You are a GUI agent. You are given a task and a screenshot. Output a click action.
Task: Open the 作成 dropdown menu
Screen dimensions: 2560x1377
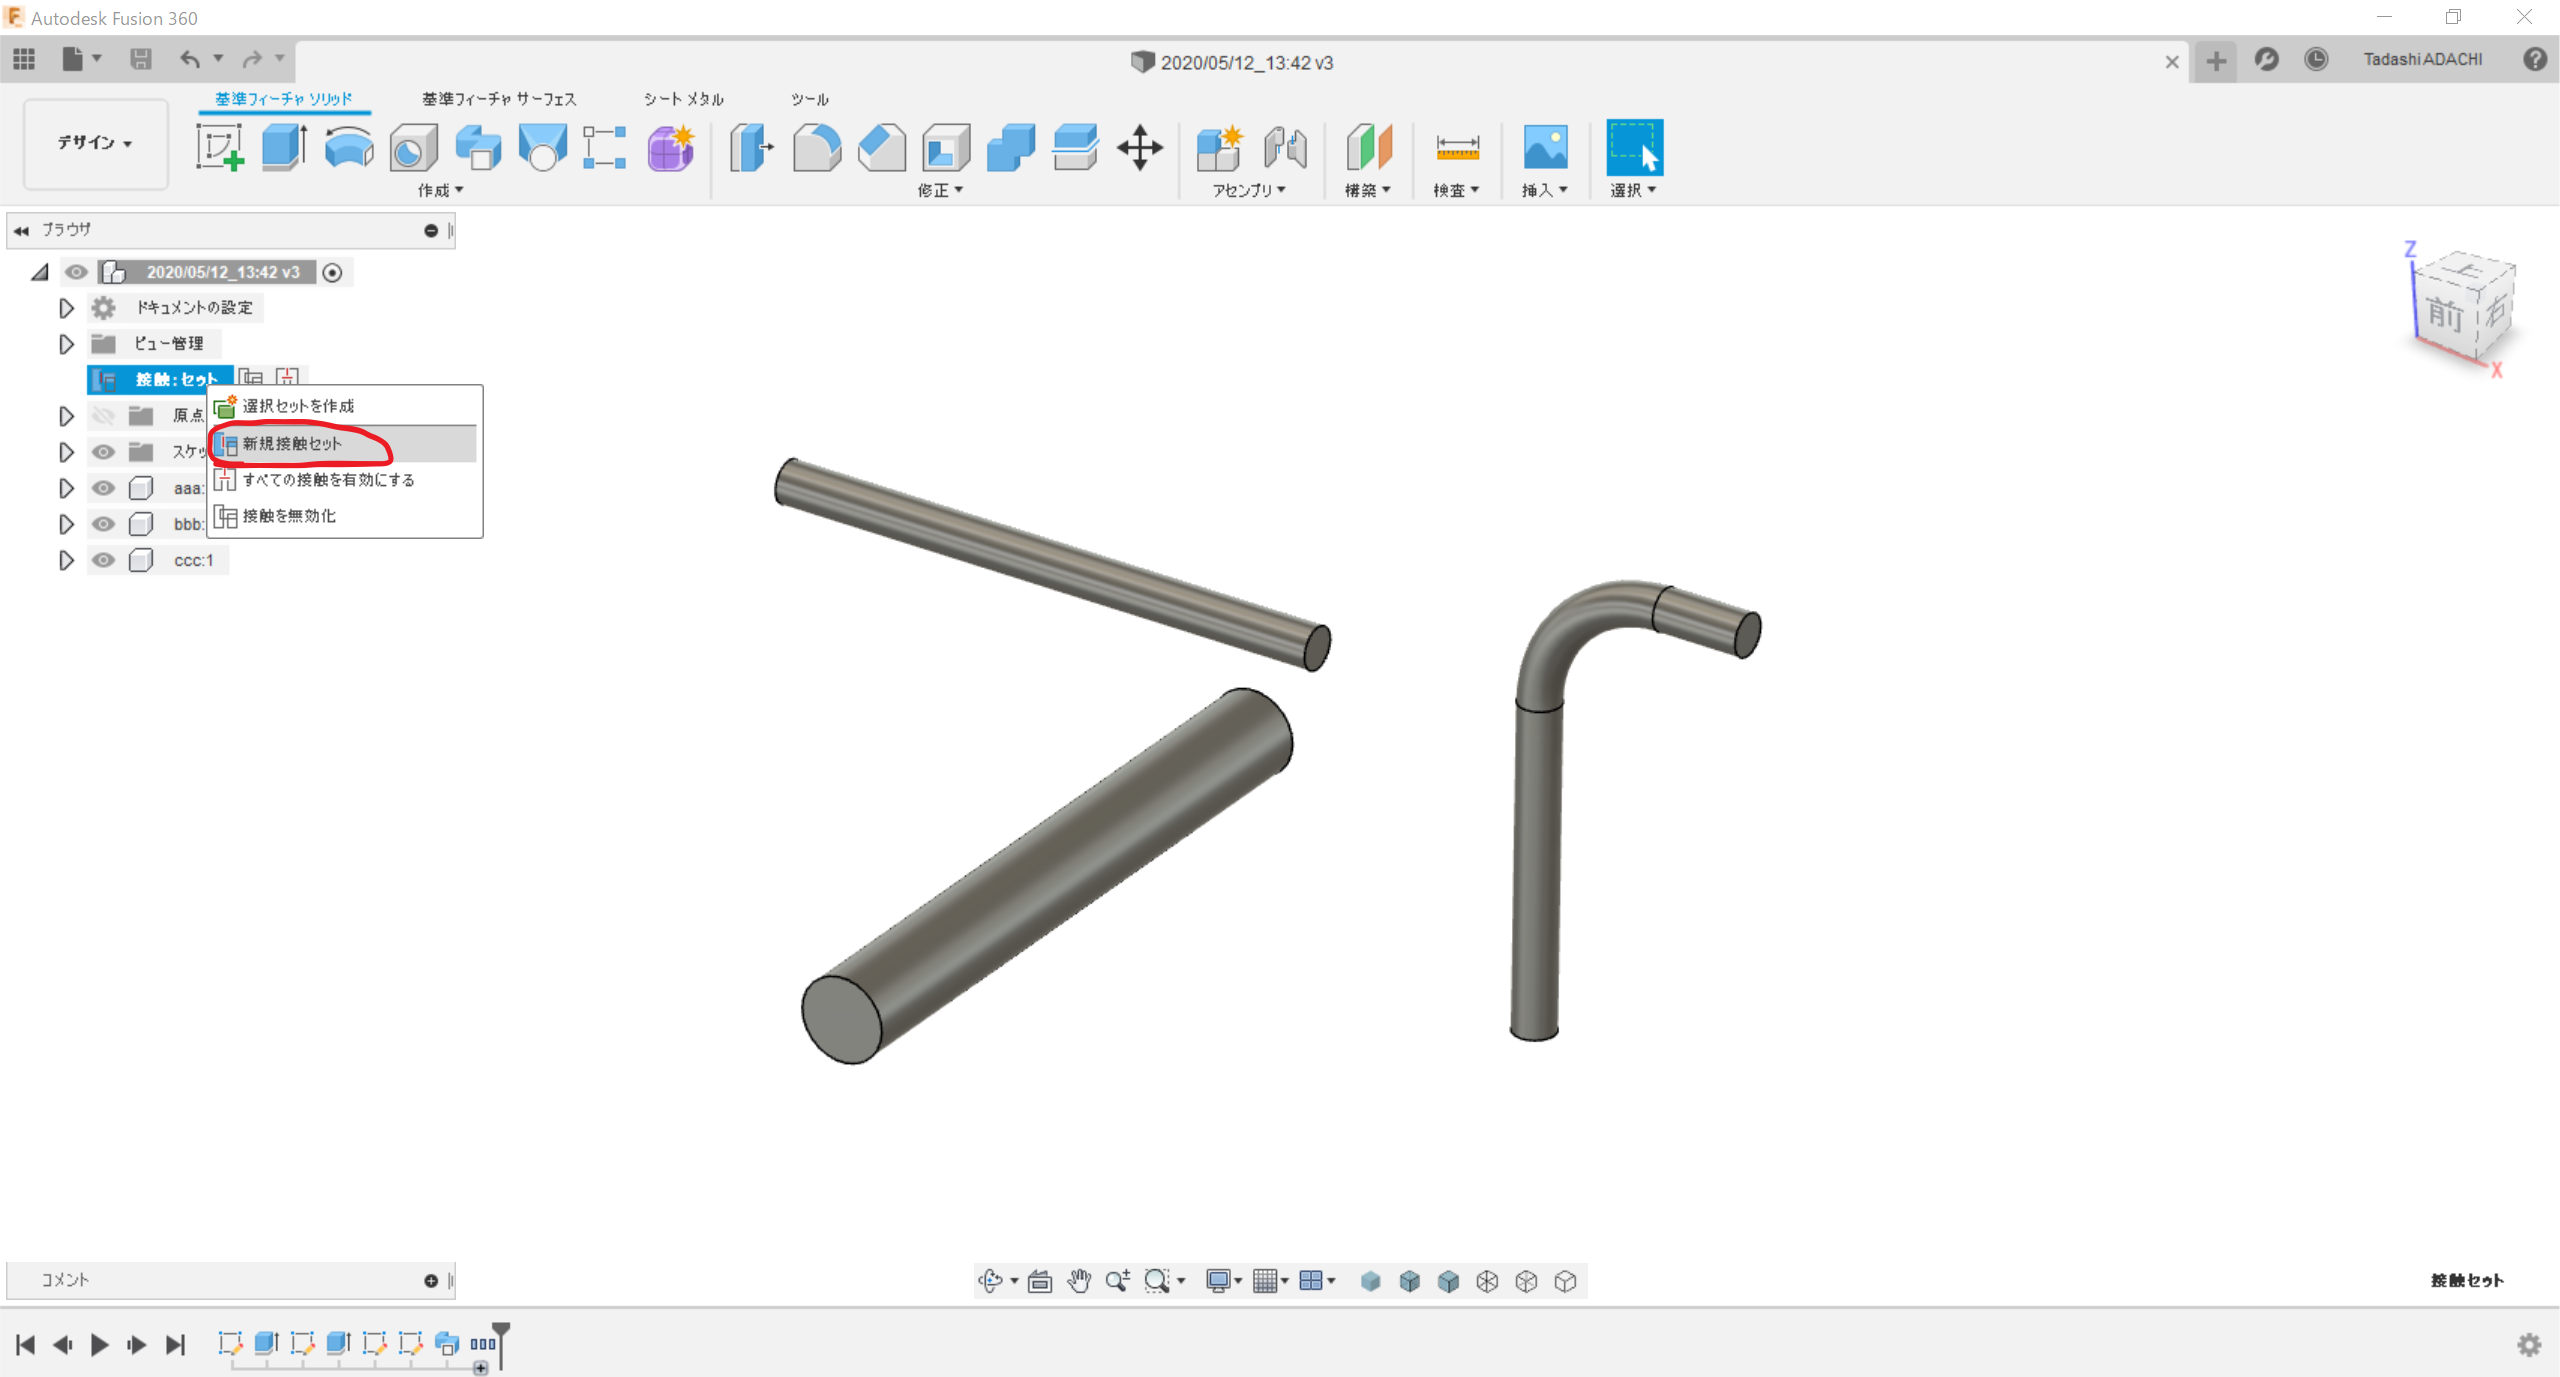441,190
